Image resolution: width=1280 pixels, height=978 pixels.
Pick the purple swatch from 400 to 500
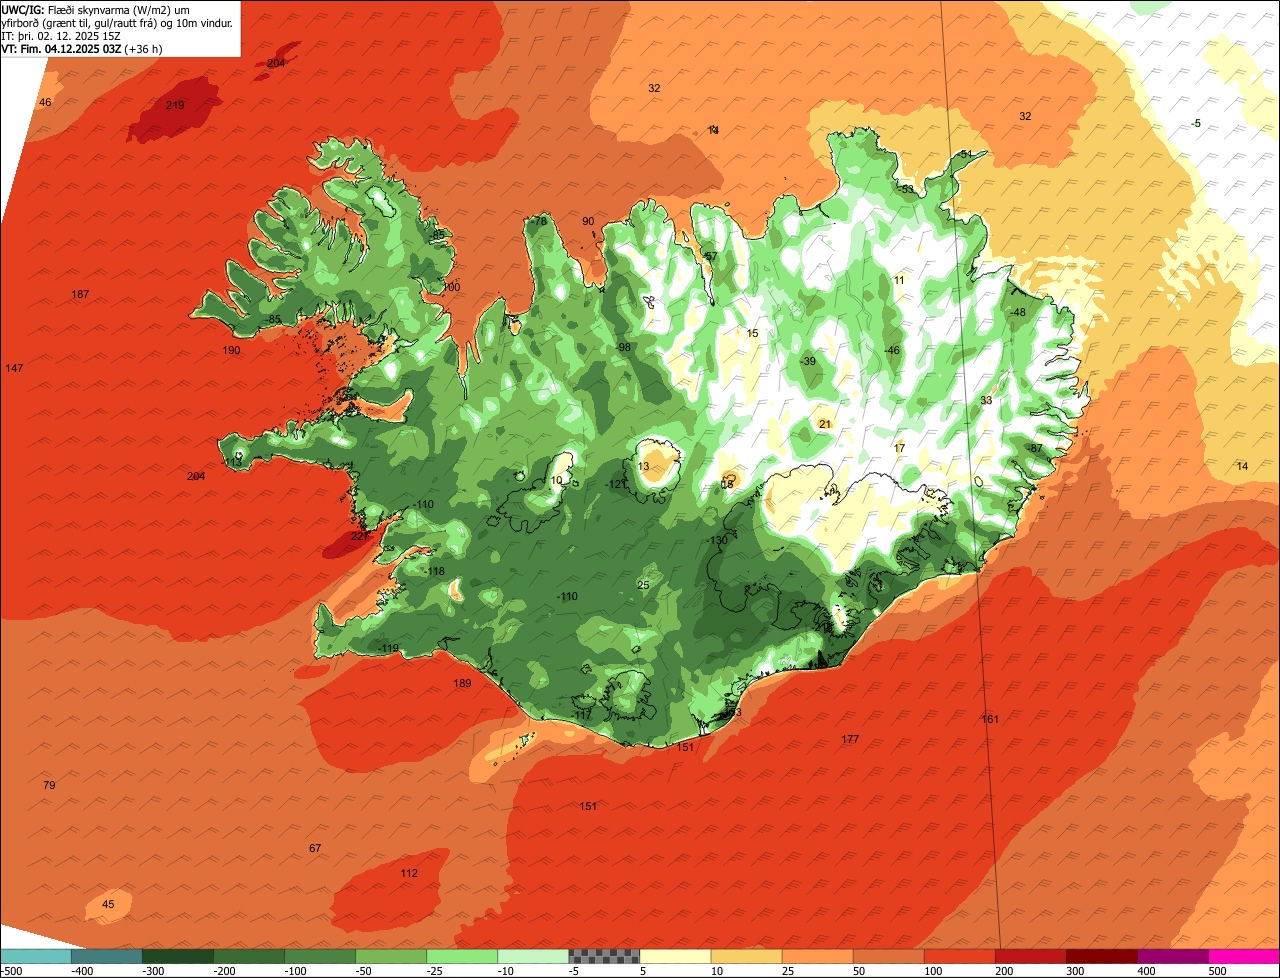click(1172, 956)
